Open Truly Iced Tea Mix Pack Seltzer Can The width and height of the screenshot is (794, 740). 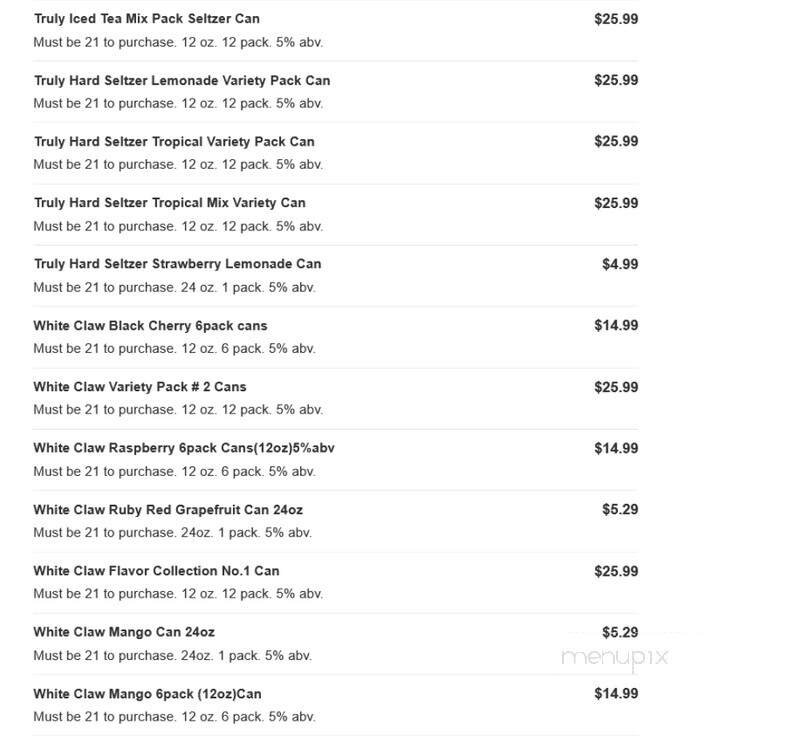pos(147,19)
